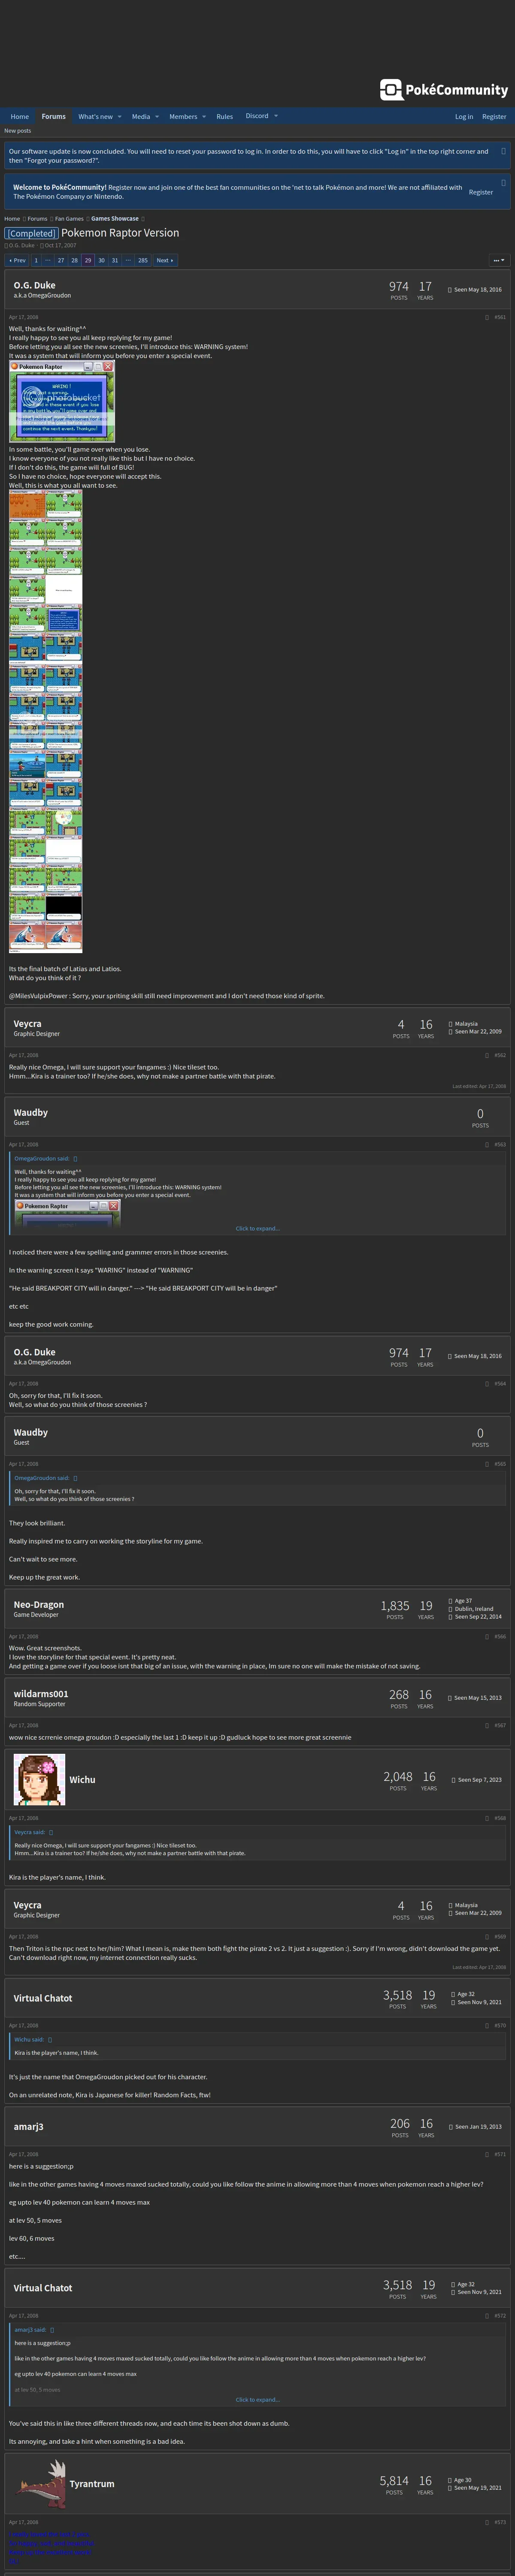Jump to quoted post via 'Veycra said' arrow
Screen dimensions: 515x2576
(51, 1832)
